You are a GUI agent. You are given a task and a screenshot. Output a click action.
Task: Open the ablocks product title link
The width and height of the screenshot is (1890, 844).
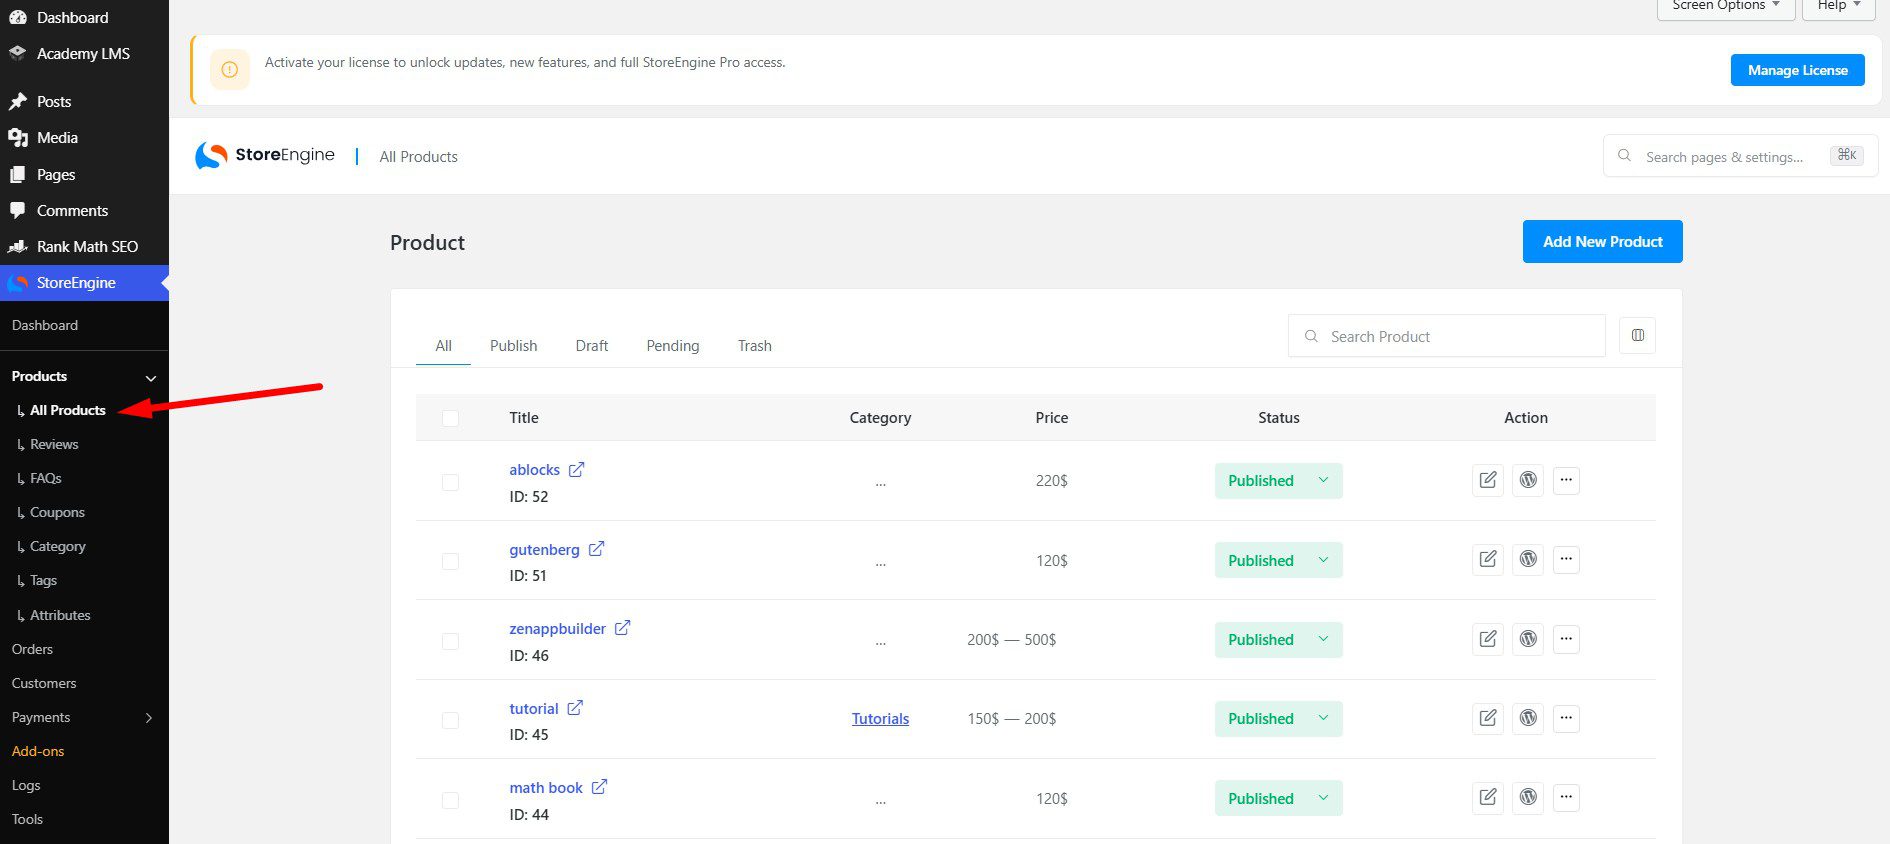click(534, 470)
